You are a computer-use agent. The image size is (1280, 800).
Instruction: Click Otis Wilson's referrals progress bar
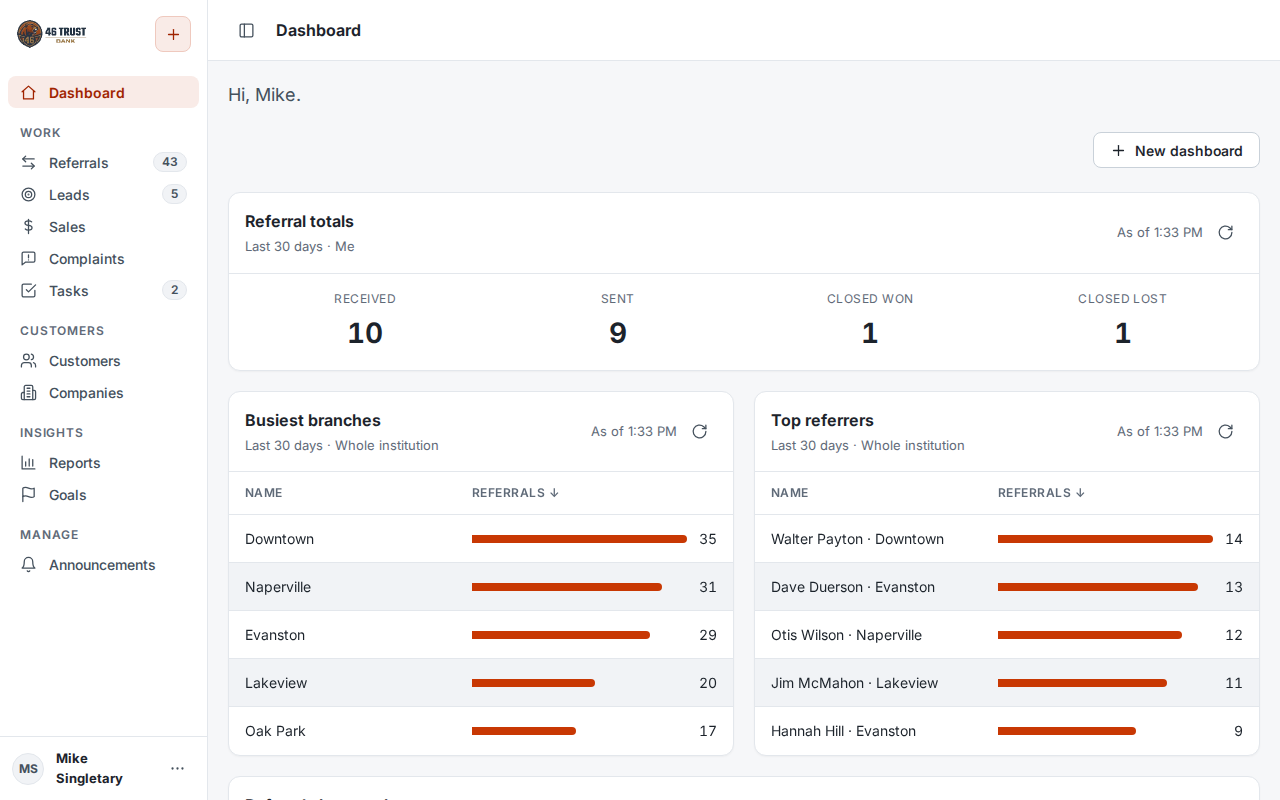pos(1090,635)
